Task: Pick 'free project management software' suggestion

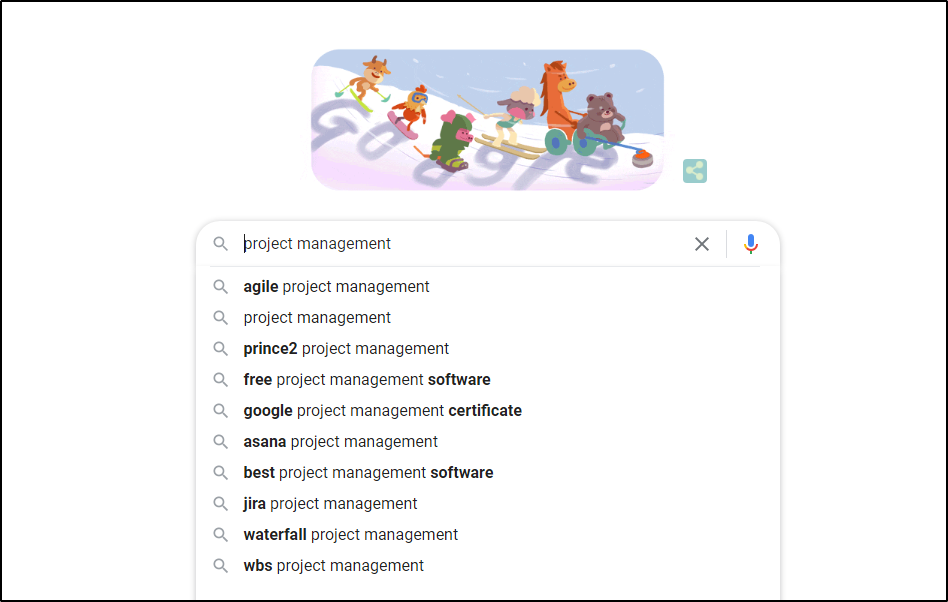Action: point(367,380)
